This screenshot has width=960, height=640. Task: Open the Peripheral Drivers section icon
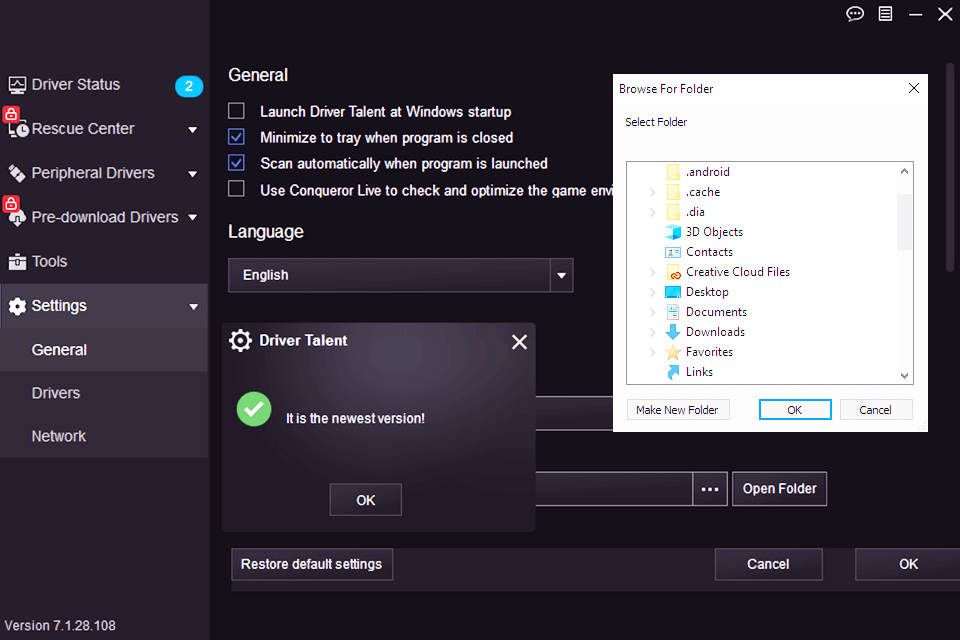point(17,172)
